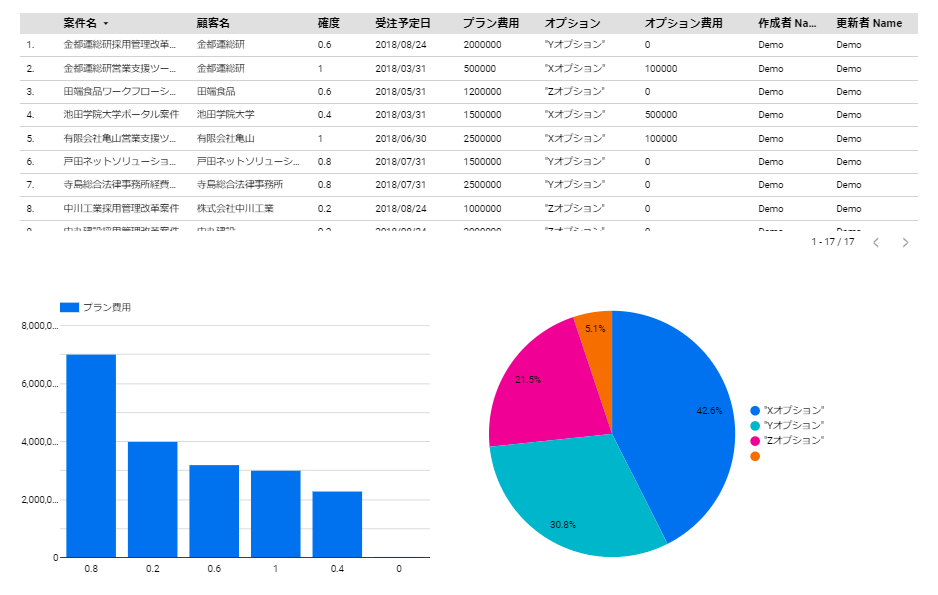Click the orange unlabeled legend dot
The height and width of the screenshot is (595, 938).
coord(755,456)
